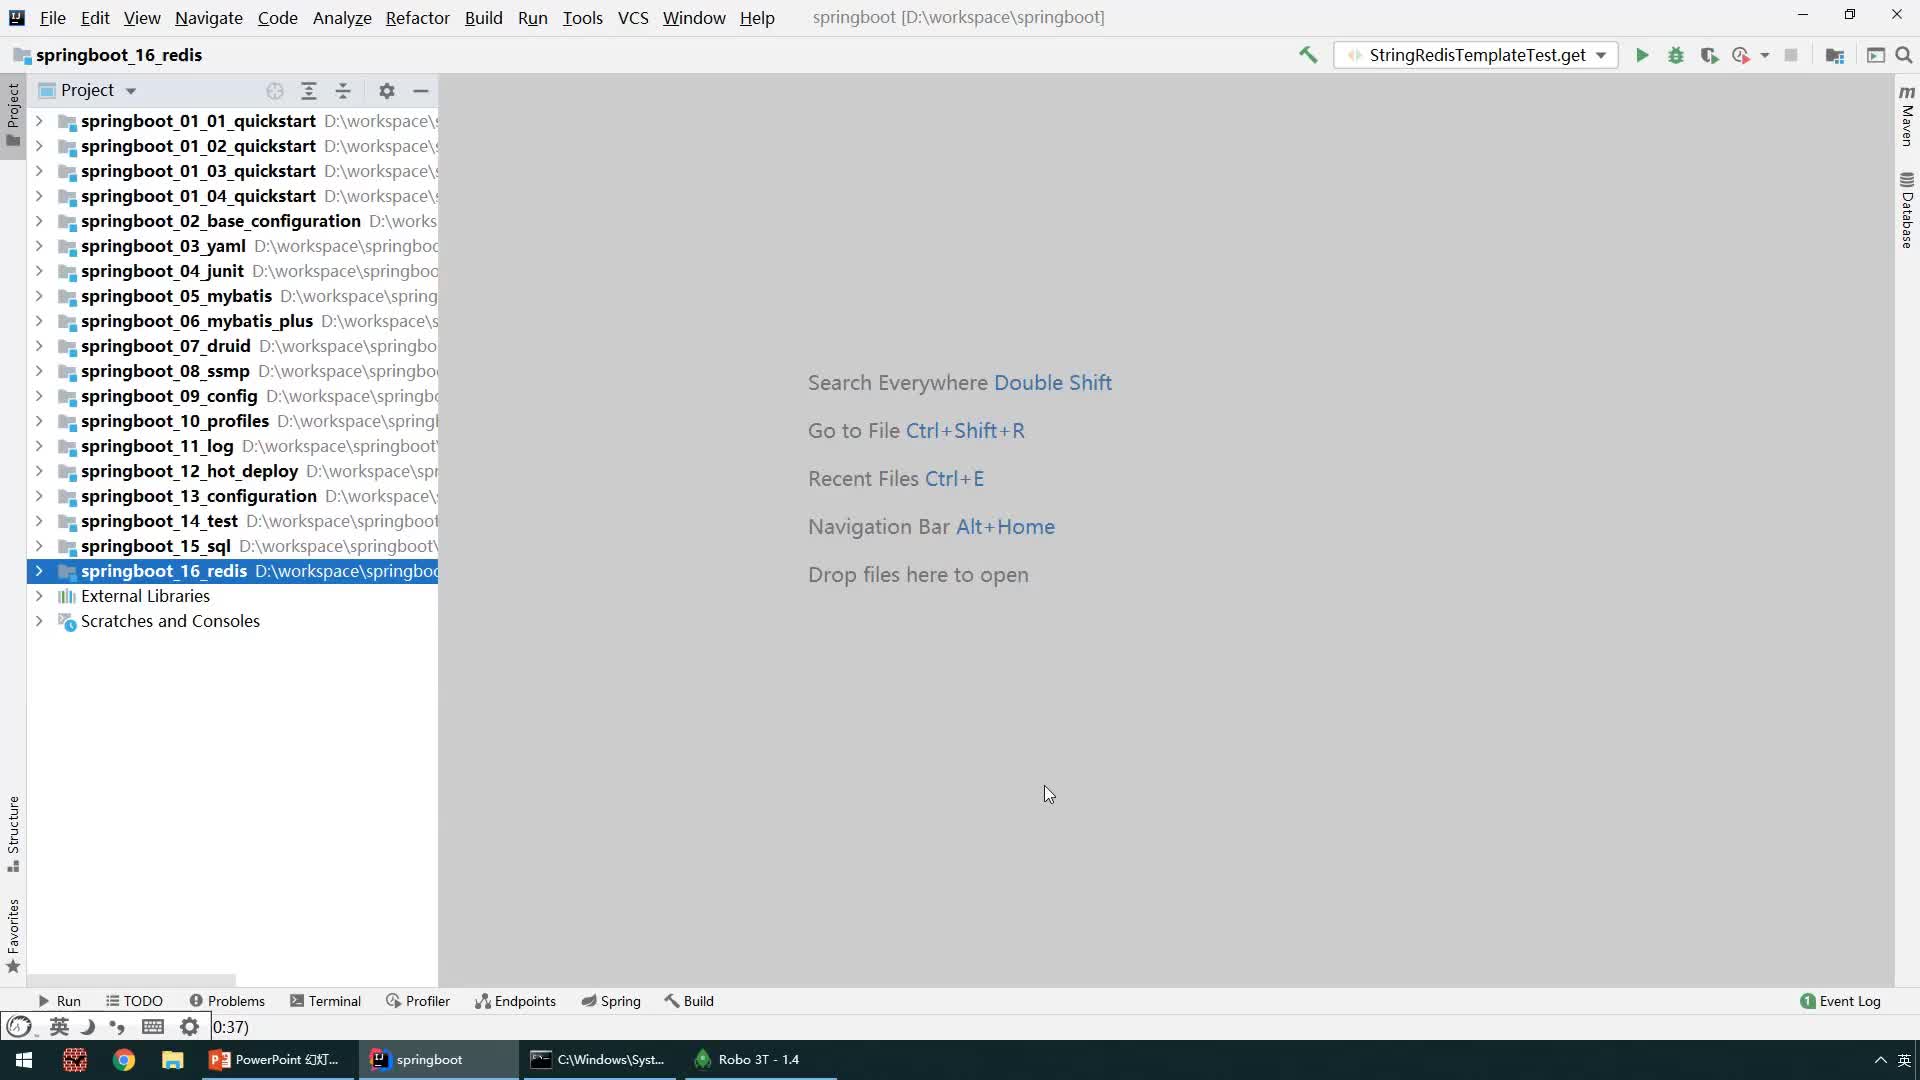Image resolution: width=1920 pixels, height=1080 pixels.
Task: Click the Expand All icon in the Project panel
Action: tap(309, 91)
